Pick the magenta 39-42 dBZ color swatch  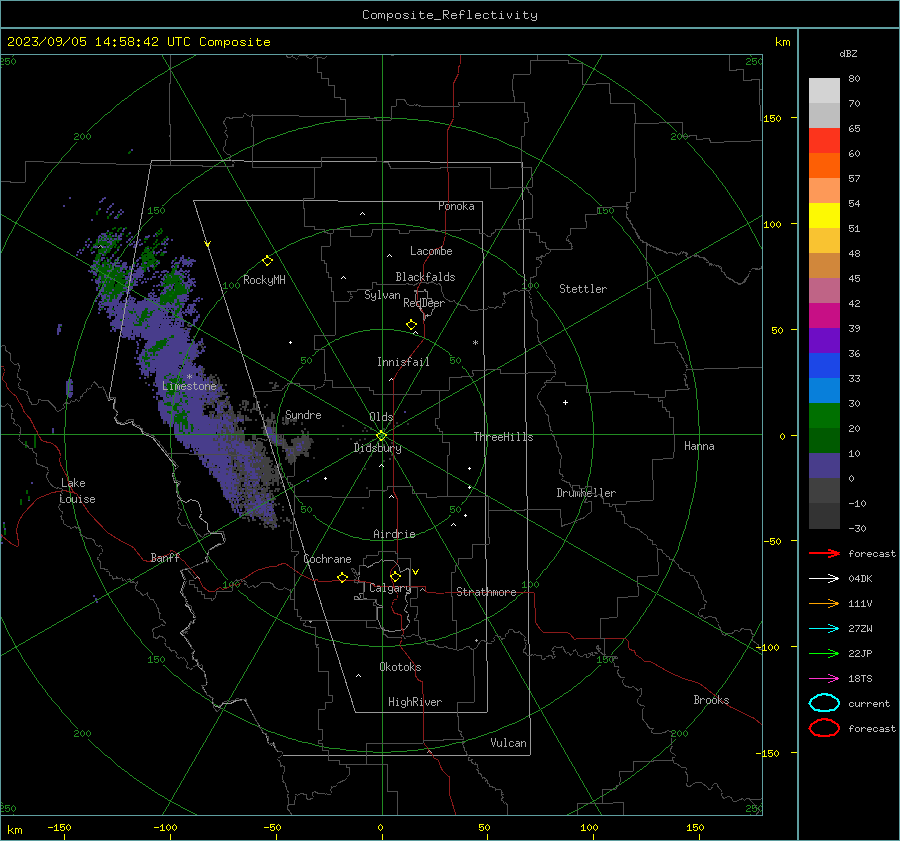click(824, 316)
